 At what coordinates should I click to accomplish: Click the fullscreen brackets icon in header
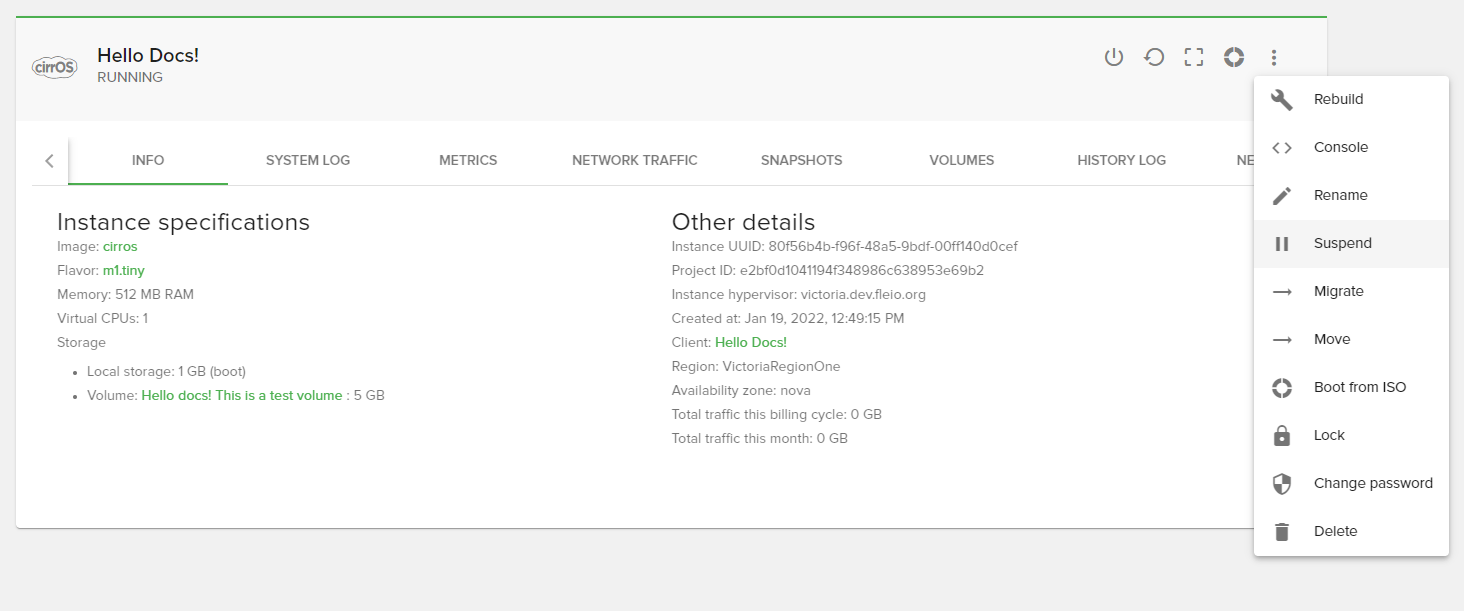(1193, 58)
